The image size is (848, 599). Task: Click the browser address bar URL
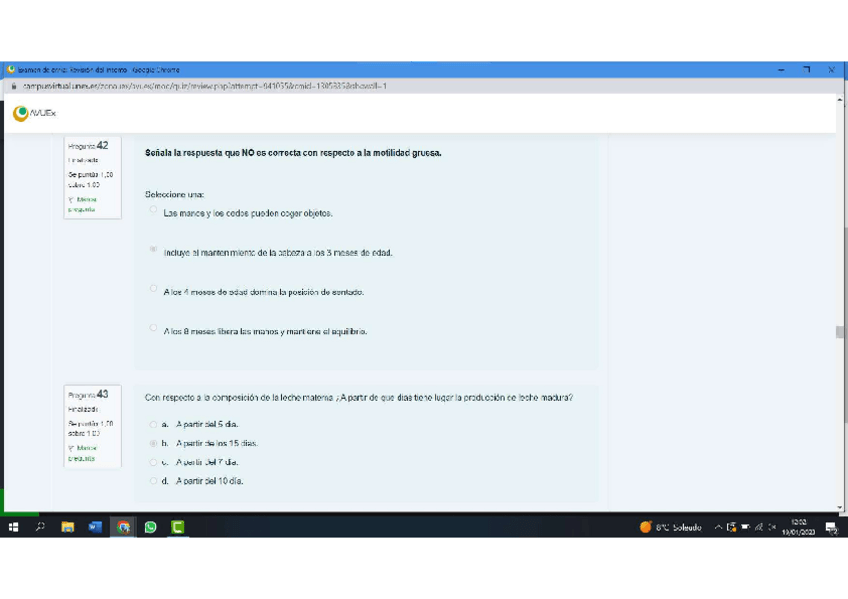(204, 86)
